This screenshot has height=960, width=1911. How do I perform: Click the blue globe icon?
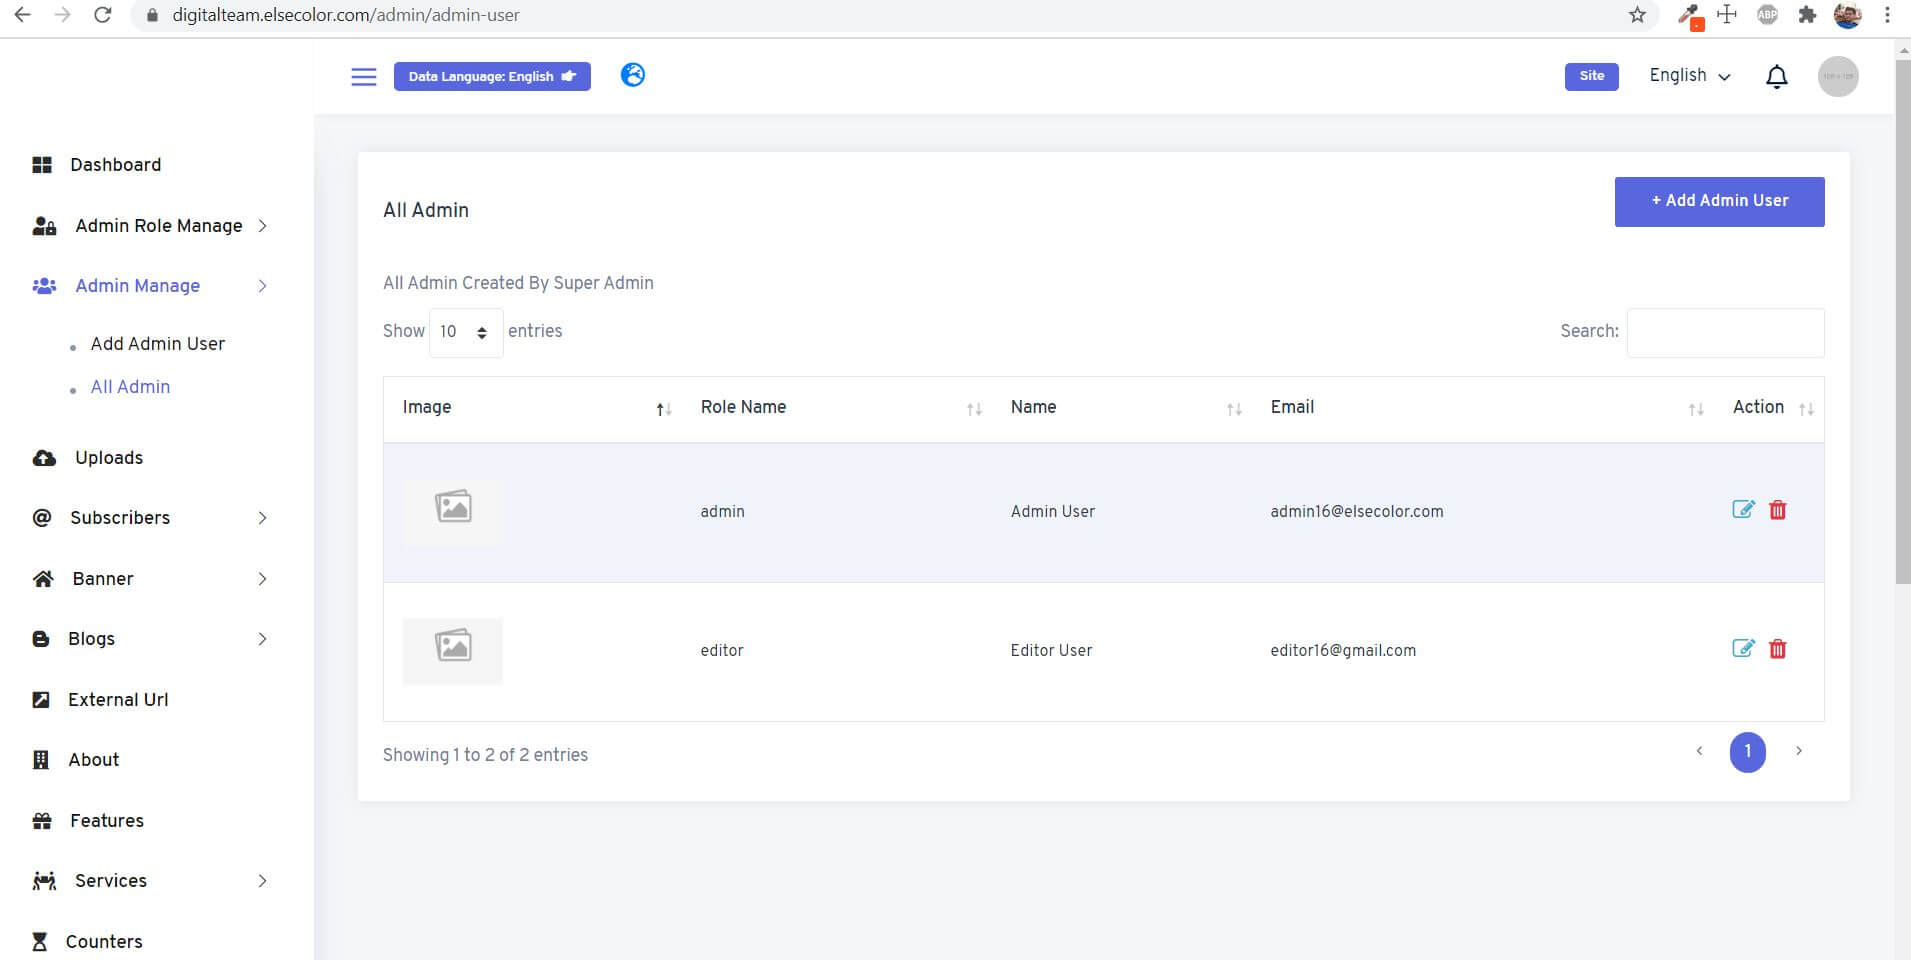[633, 75]
